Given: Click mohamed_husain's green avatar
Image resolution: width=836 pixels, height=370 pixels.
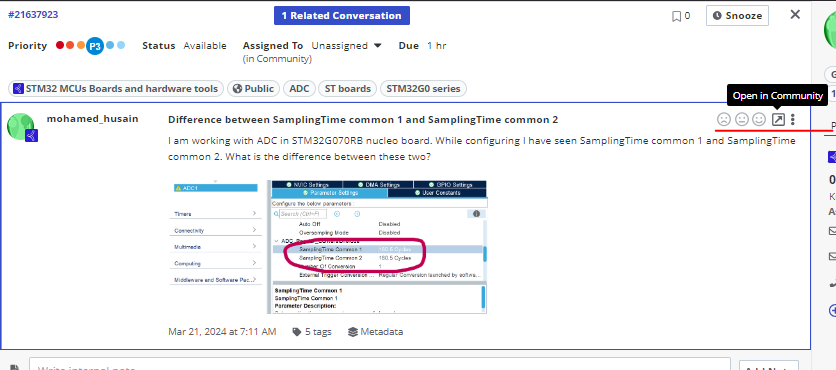Looking at the screenshot, I should coord(21,126).
